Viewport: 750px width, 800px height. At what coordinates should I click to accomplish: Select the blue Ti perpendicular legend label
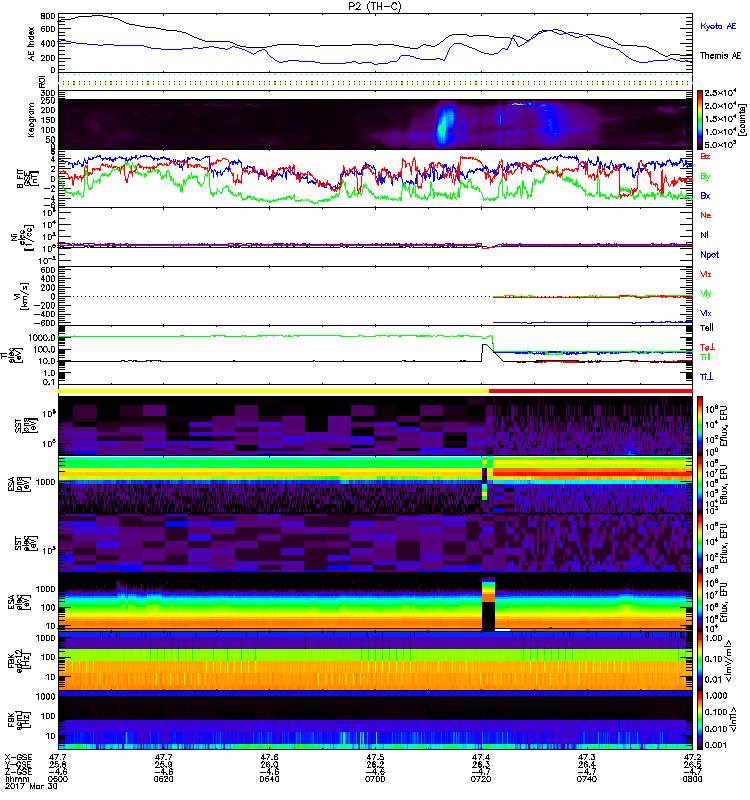pos(706,377)
